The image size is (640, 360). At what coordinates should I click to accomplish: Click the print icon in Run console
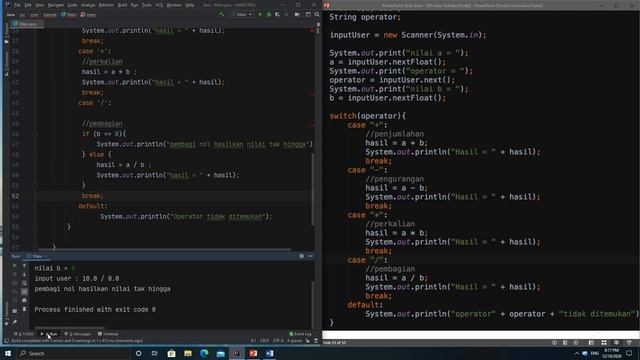point(24,300)
